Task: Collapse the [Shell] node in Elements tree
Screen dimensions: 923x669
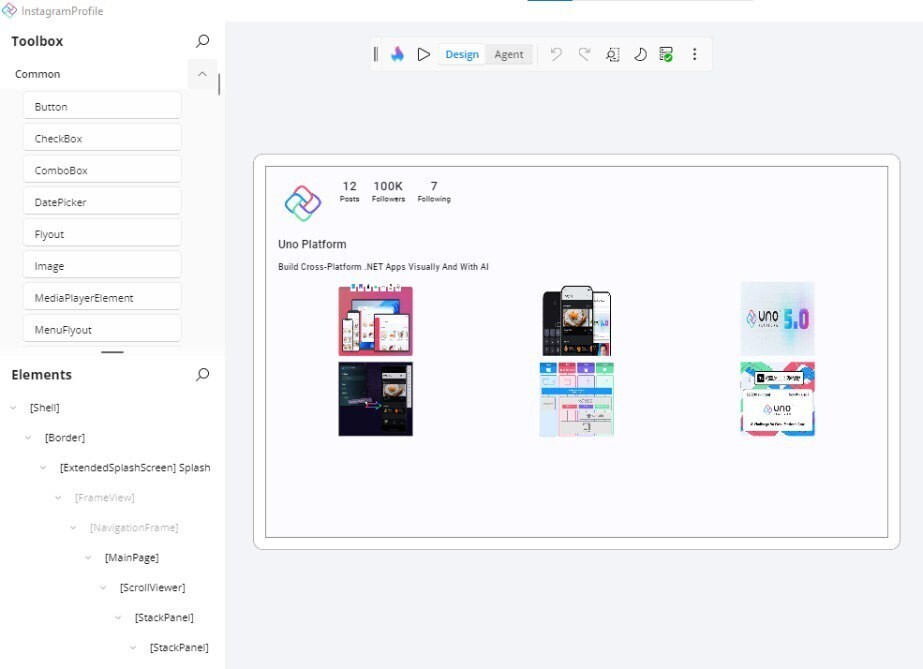Action: pyautogui.click(x=10, y=407)
